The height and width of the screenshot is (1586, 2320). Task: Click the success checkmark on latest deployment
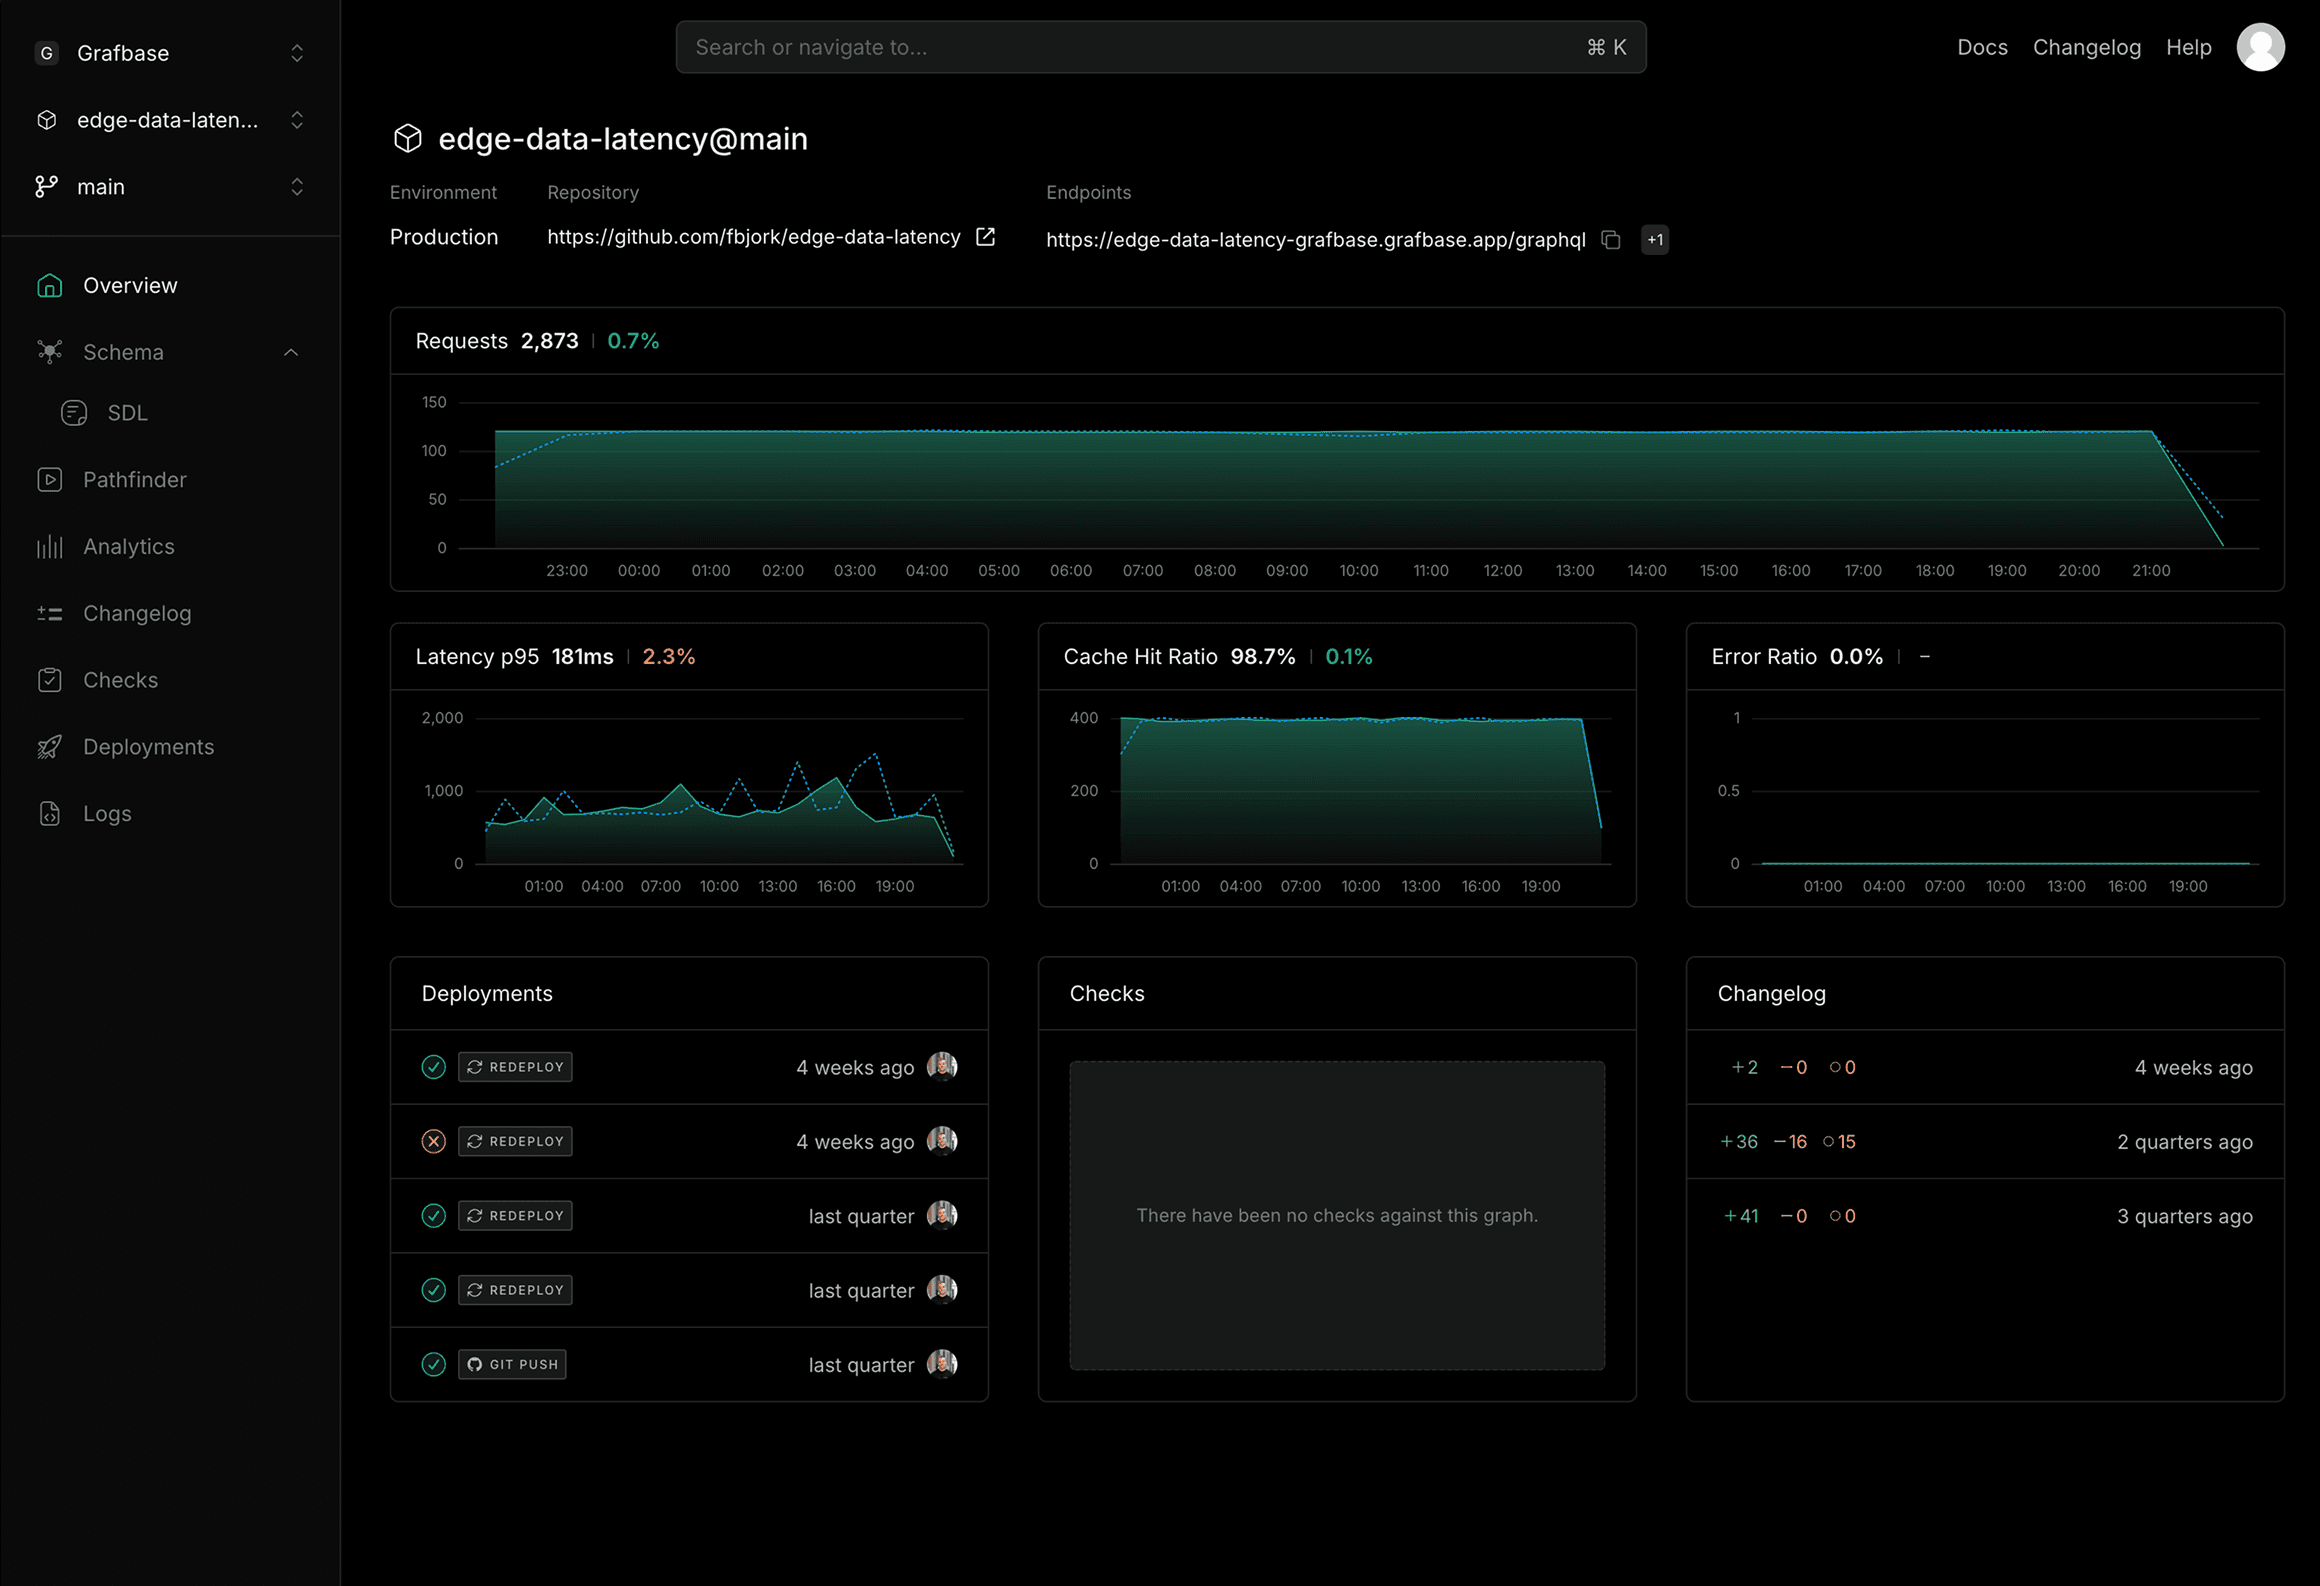tap(433, 1066)
